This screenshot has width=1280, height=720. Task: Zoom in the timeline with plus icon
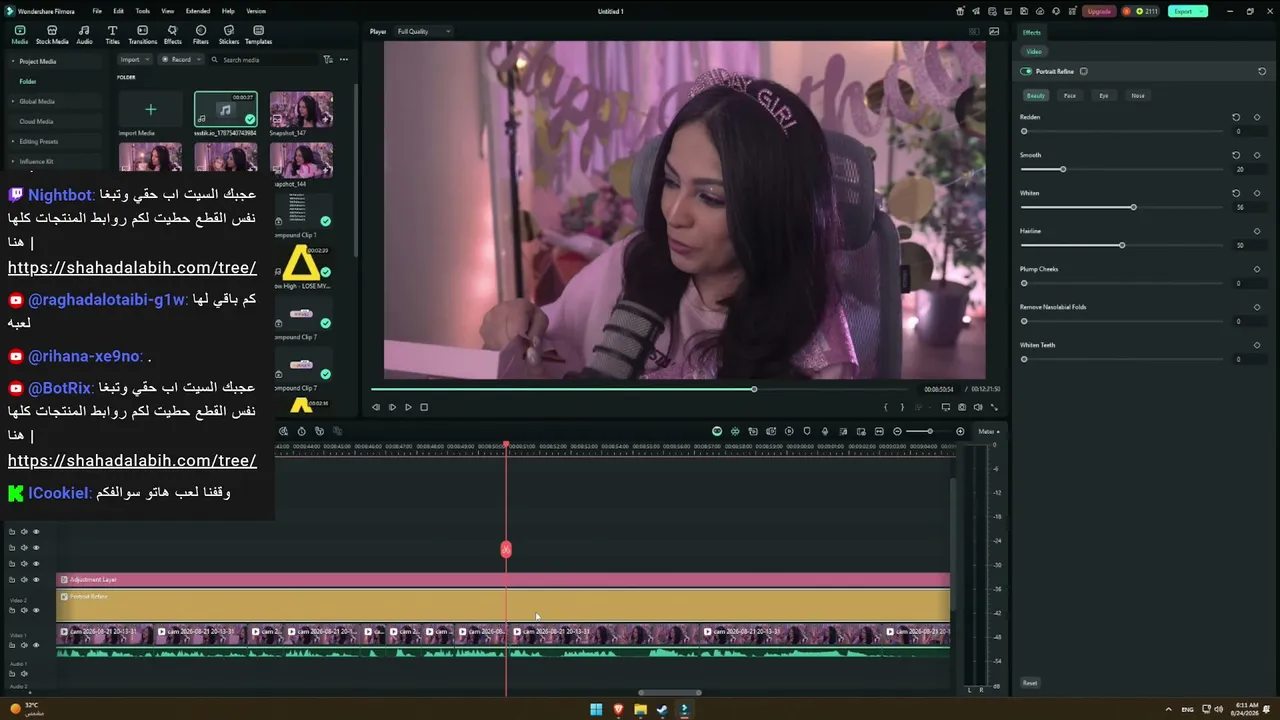(960, 431)
